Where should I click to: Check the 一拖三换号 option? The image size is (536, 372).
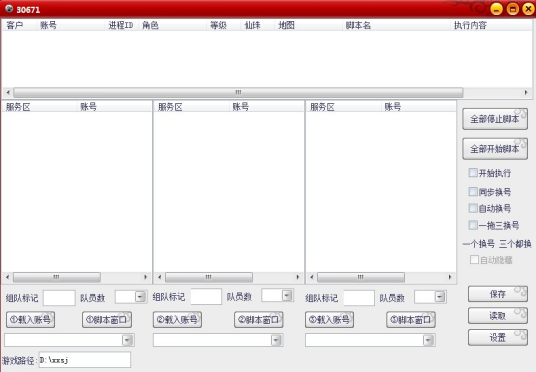[473, 225]
